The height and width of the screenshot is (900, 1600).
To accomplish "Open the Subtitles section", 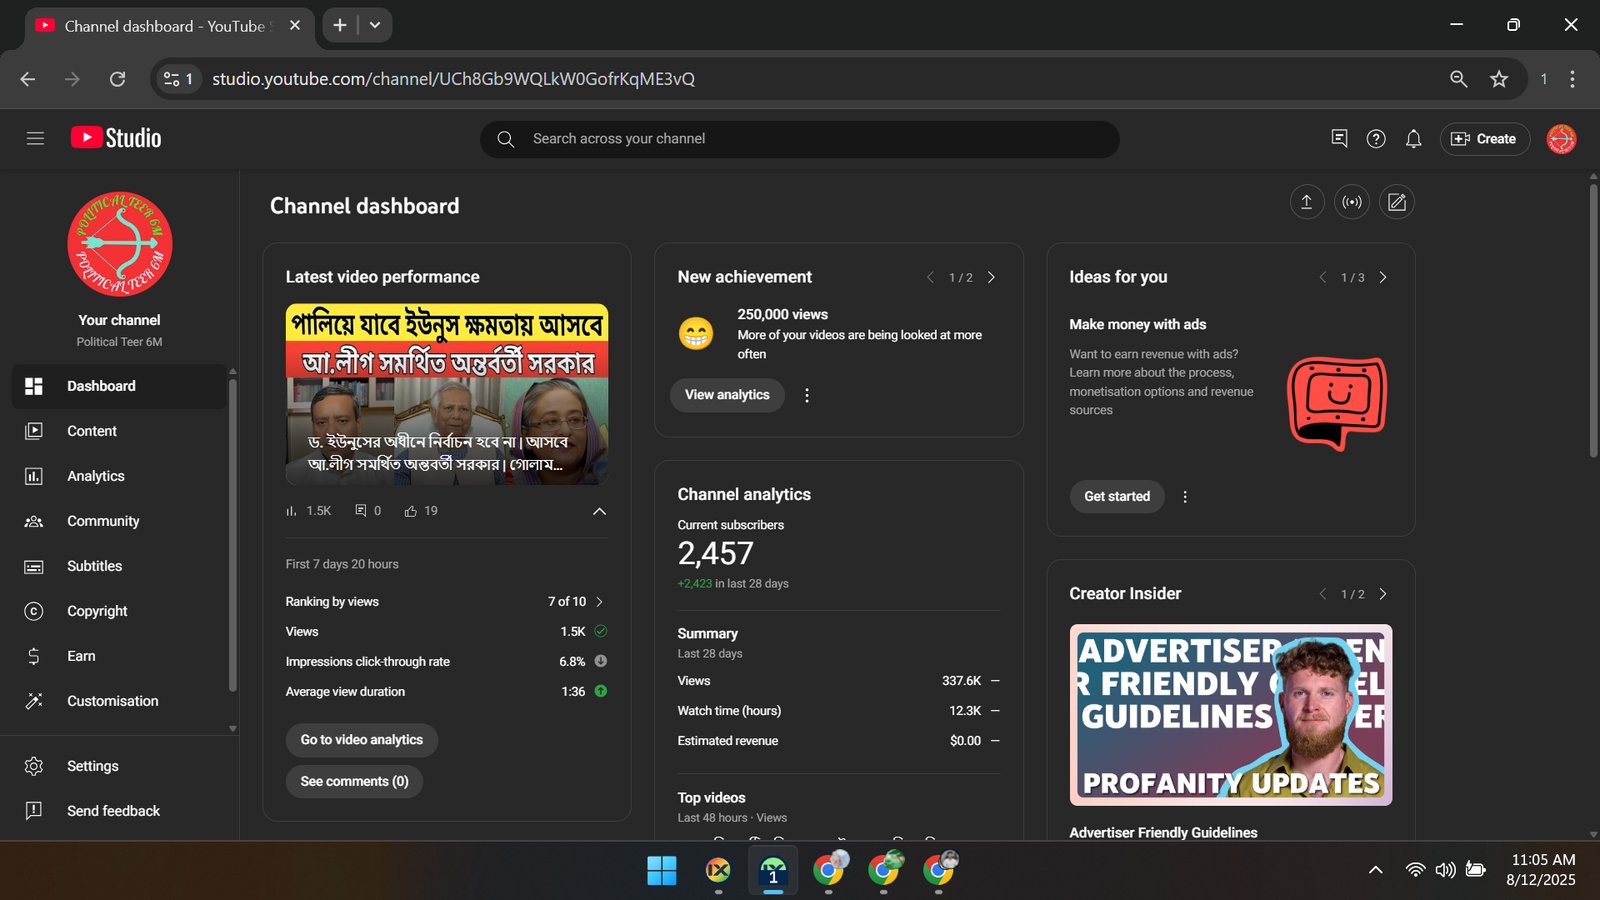I will coord(119,566).
